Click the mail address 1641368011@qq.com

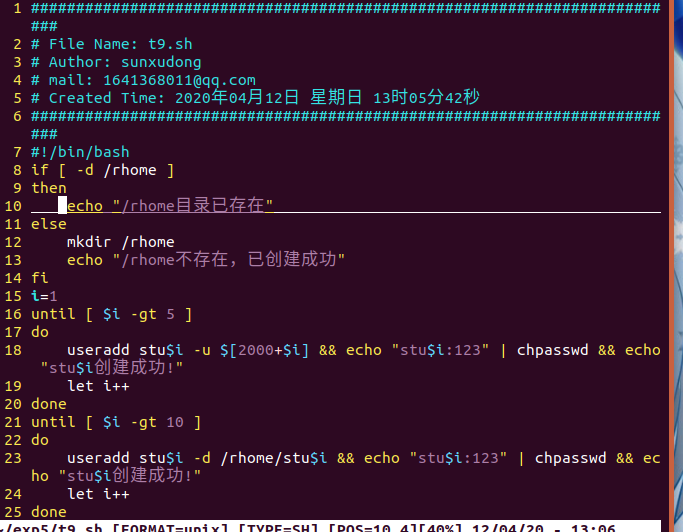(179, 80)
